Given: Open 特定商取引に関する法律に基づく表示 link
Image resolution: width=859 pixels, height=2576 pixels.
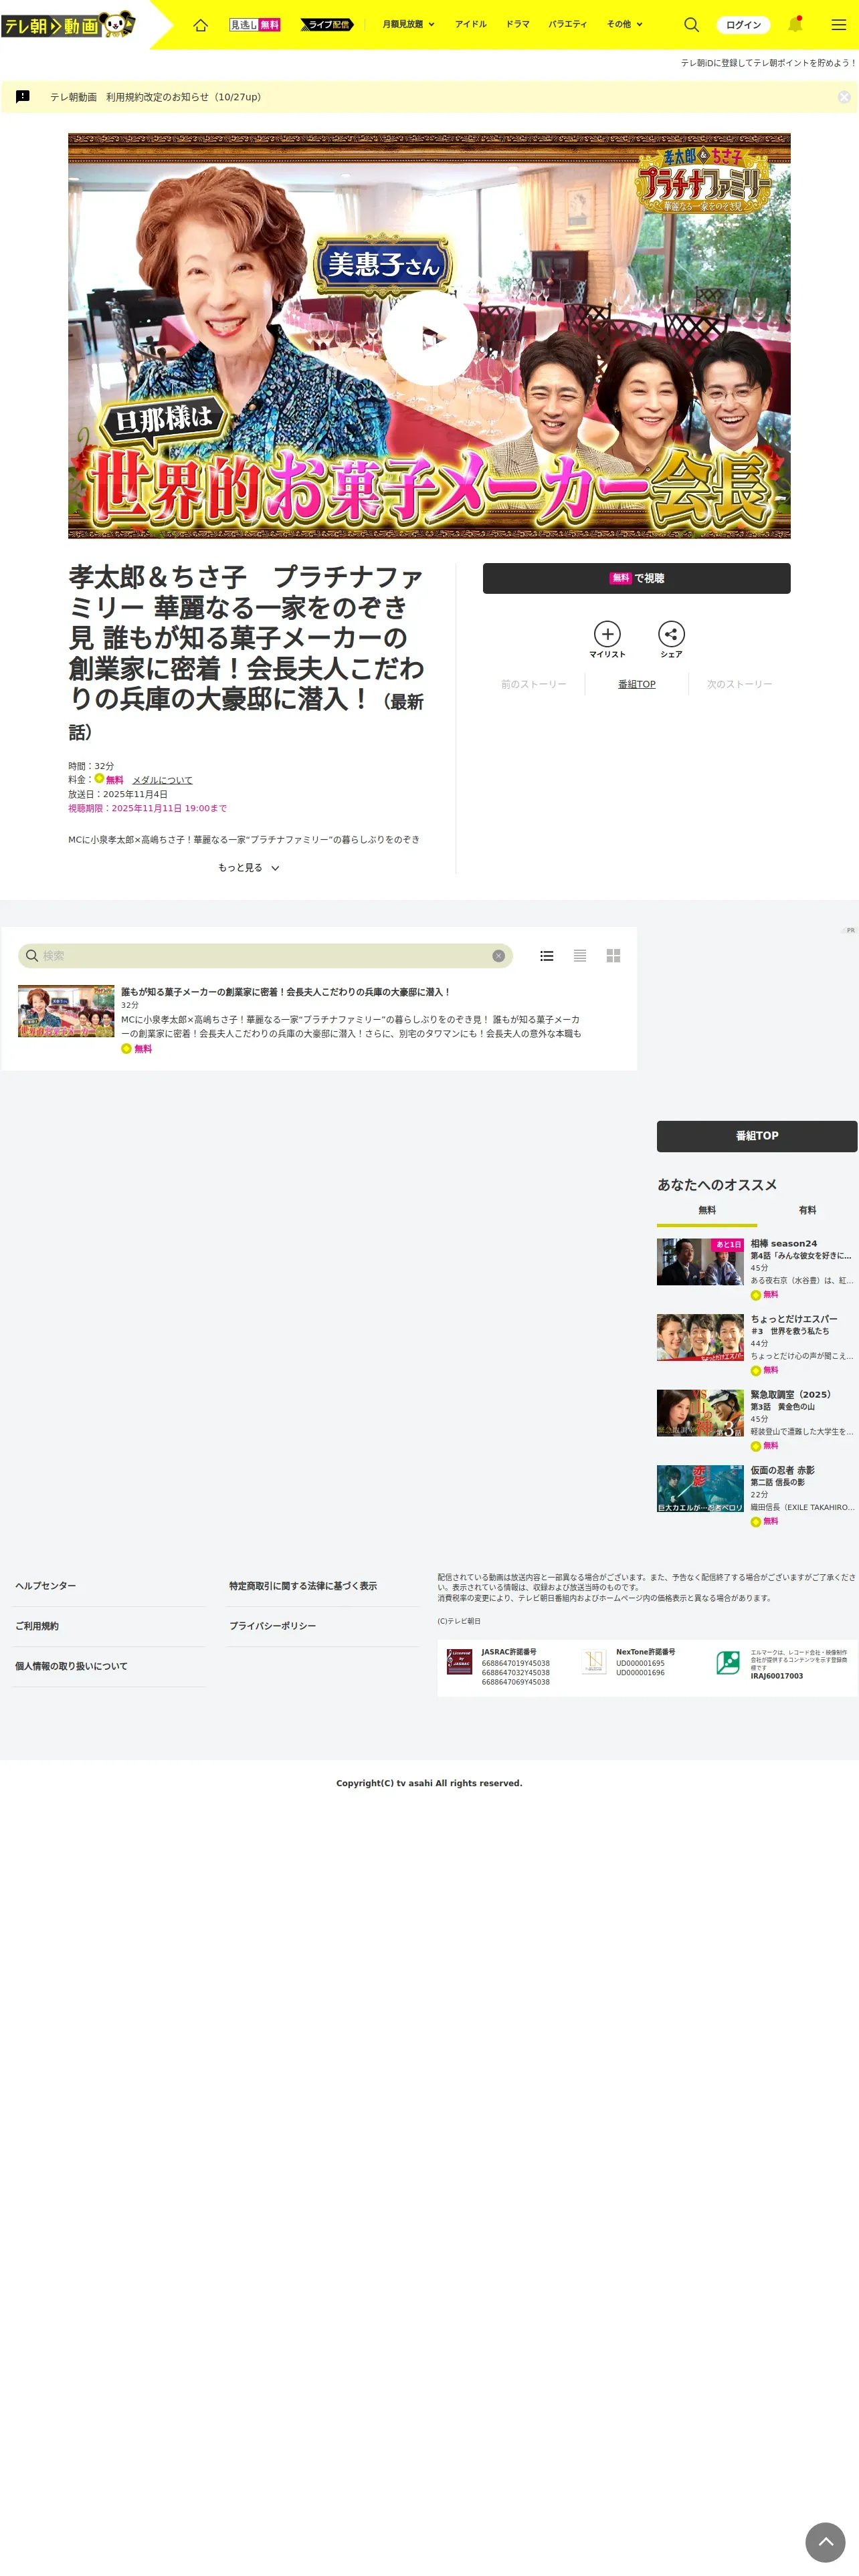Looking at the screenshot, I should click(x=303, y=1586).
